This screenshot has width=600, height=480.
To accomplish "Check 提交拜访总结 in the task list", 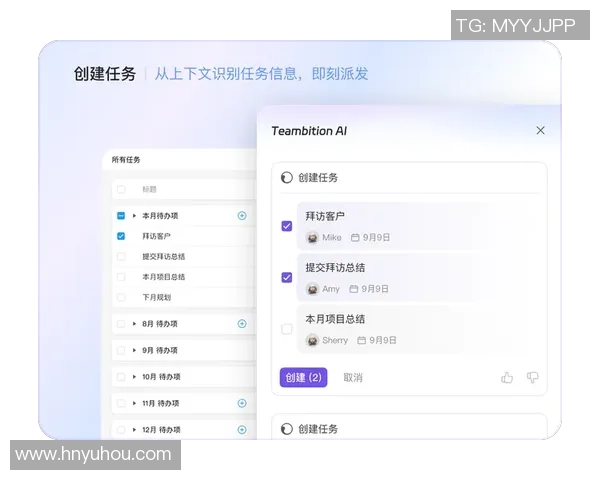I will pyautogui.click(x=121, y=256).
